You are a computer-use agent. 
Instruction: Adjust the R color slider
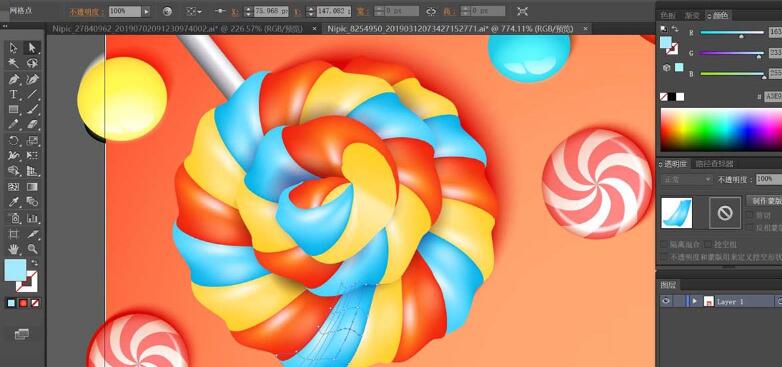[732, 33]
